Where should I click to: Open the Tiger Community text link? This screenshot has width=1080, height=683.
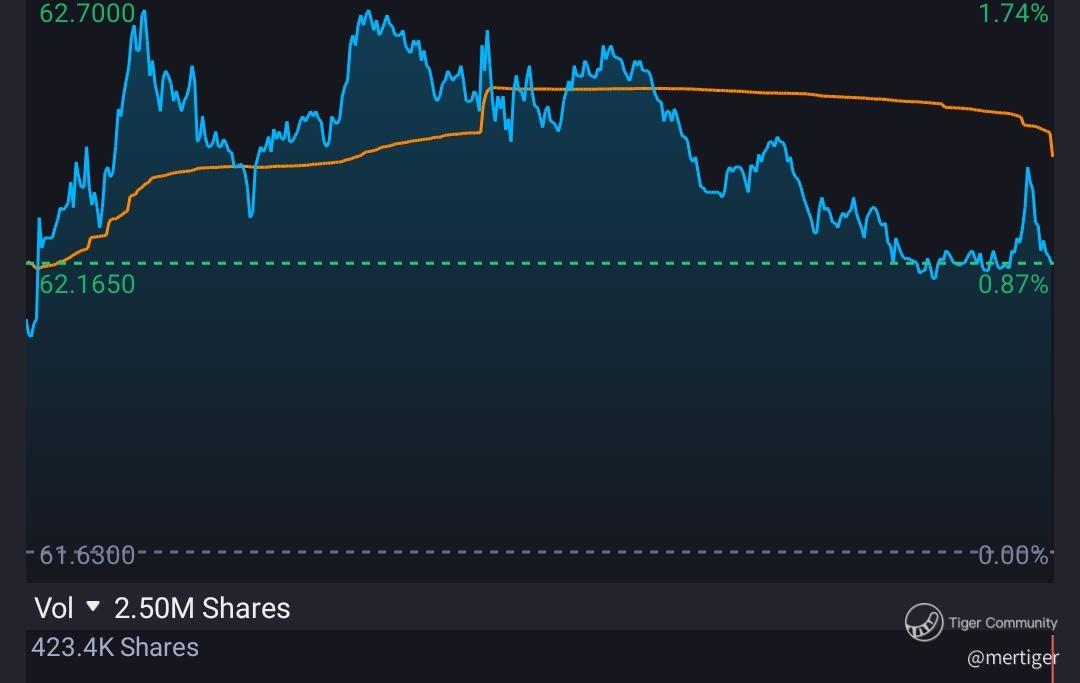pyautogui.click(x=1002, y=622)
